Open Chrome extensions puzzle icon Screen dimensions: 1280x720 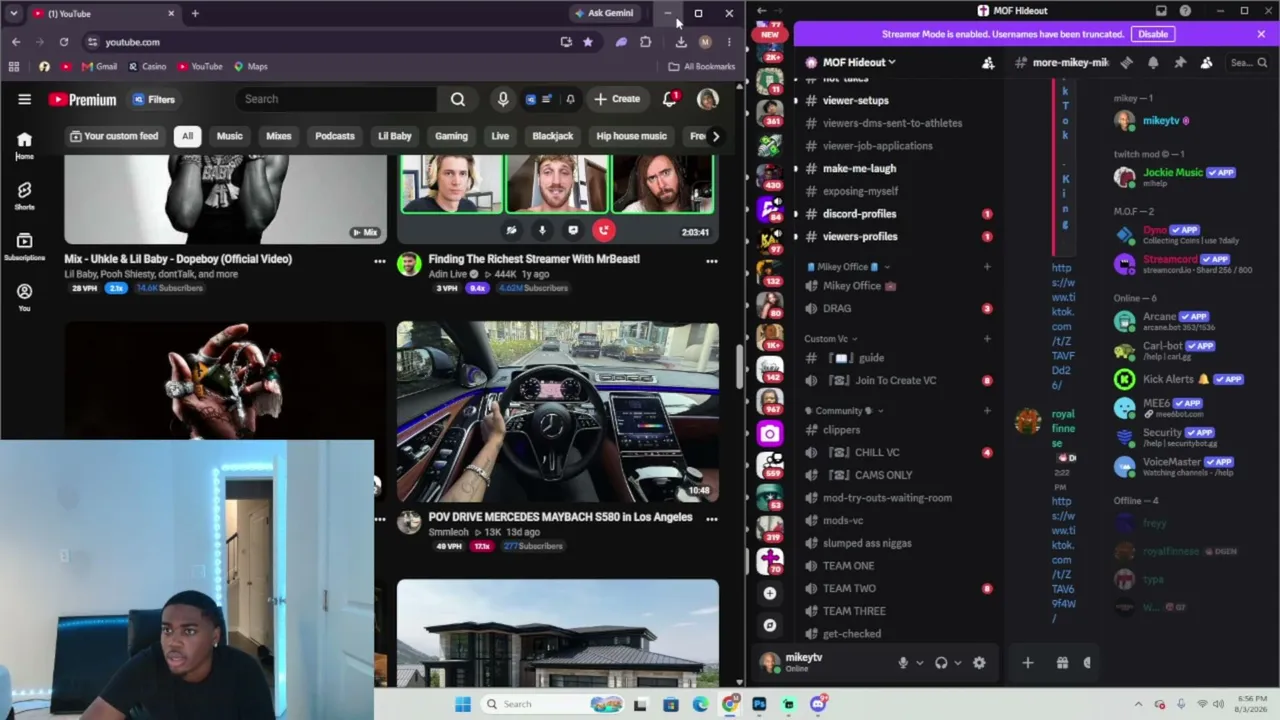[645, 42]
